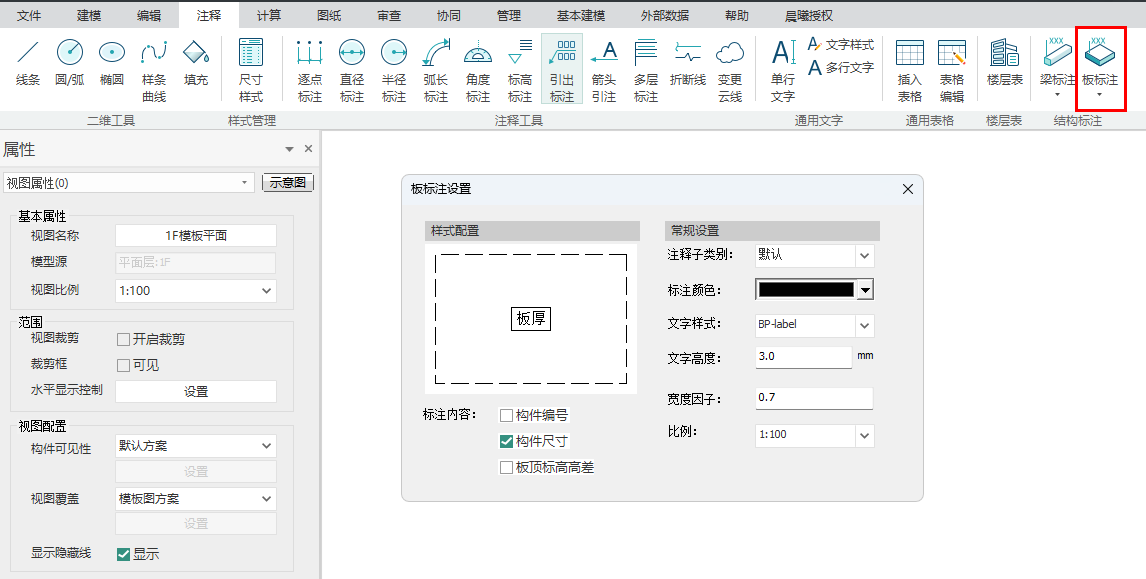1146x579 pixels.
Task: Click the 填充 fill tool icon
Action: [x=196, y=62]
